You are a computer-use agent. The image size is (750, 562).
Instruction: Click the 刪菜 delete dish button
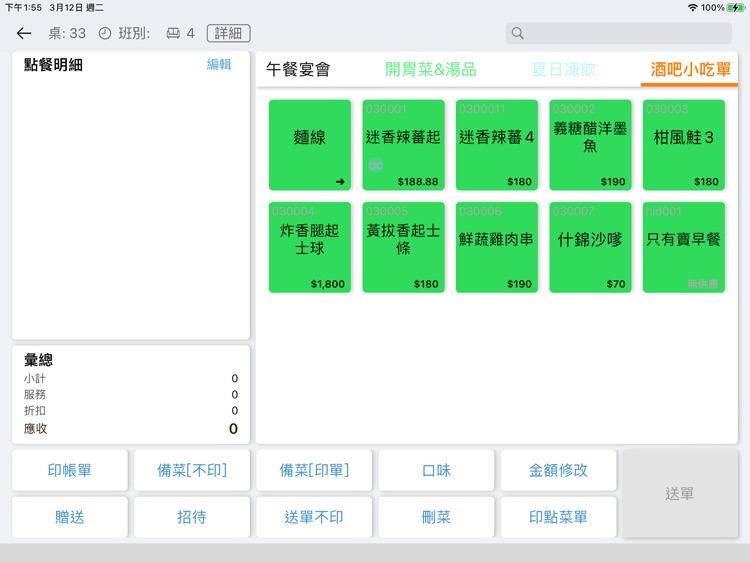click(436, 517)
